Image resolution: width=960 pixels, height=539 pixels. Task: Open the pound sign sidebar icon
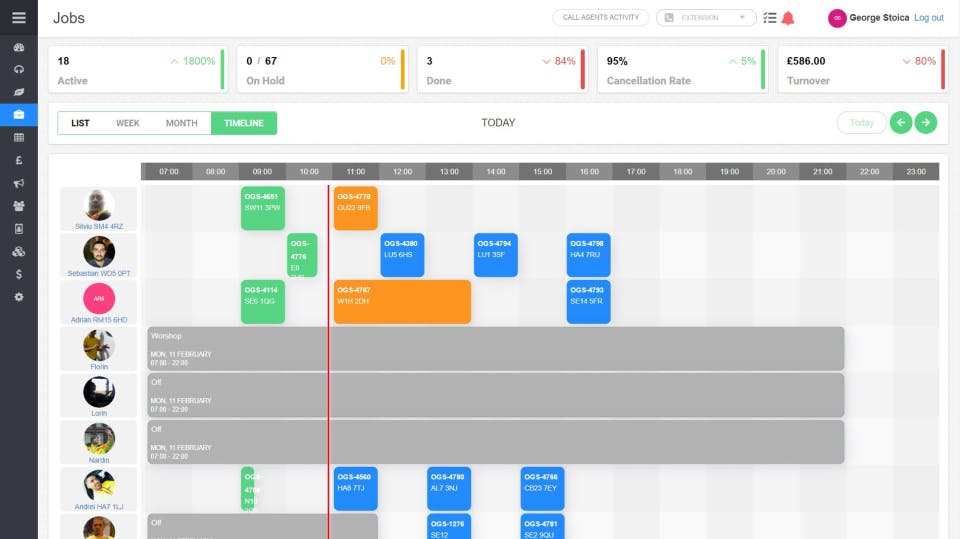[18, 160]
